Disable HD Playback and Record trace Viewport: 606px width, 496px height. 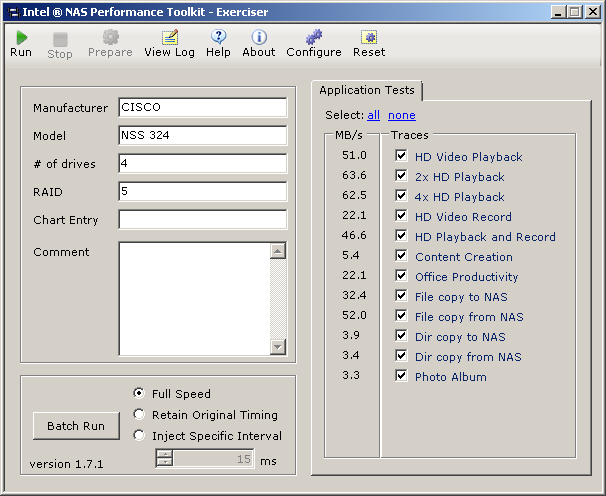coord(401,236)
